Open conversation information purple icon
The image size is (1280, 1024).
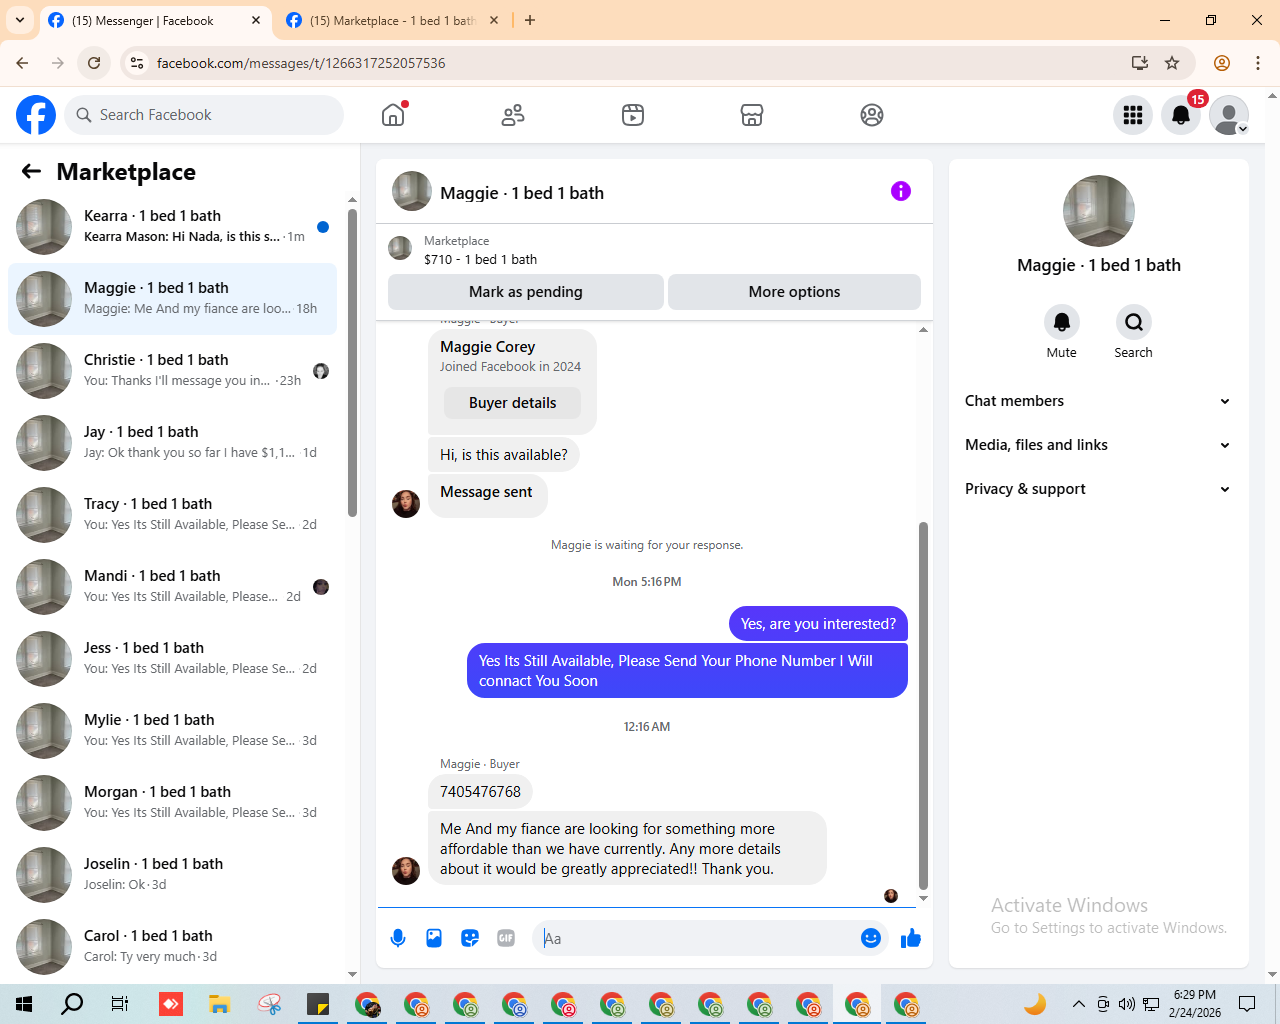click(901, 191)
